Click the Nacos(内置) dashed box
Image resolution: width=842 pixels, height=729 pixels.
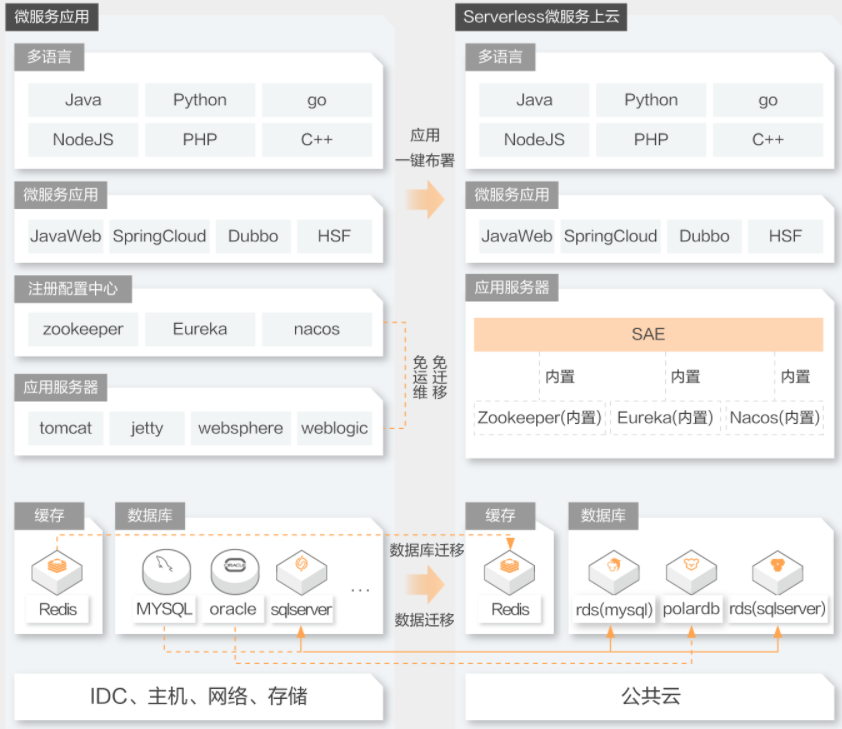[775, 418]
